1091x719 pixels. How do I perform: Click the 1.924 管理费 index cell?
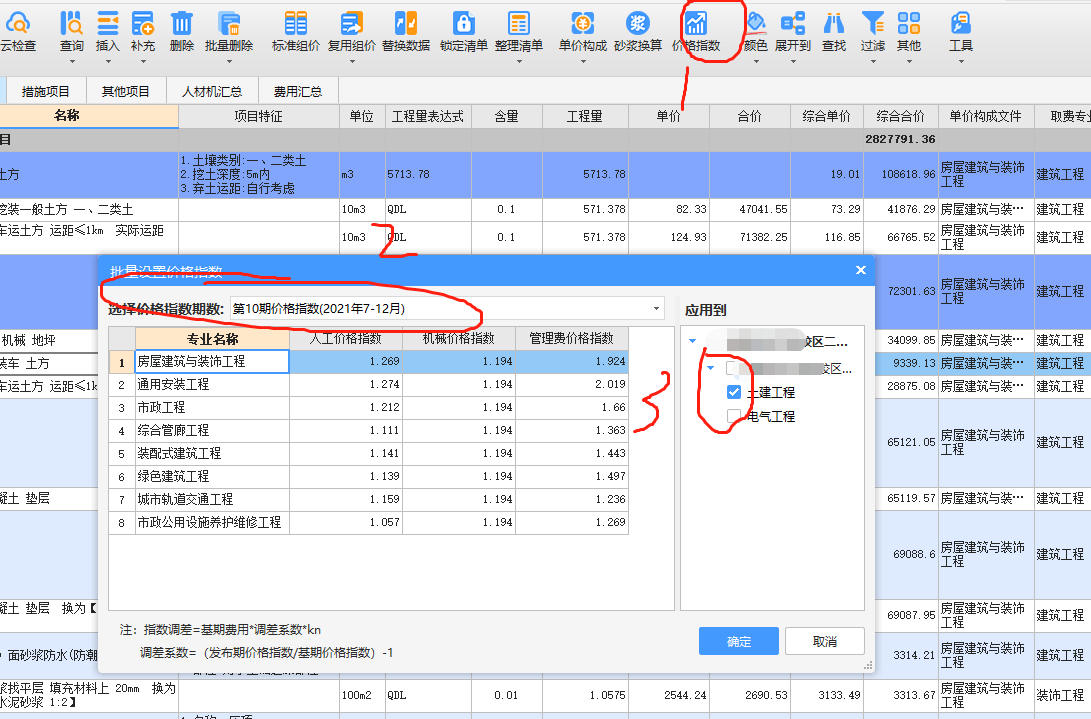tap(572, 361)
